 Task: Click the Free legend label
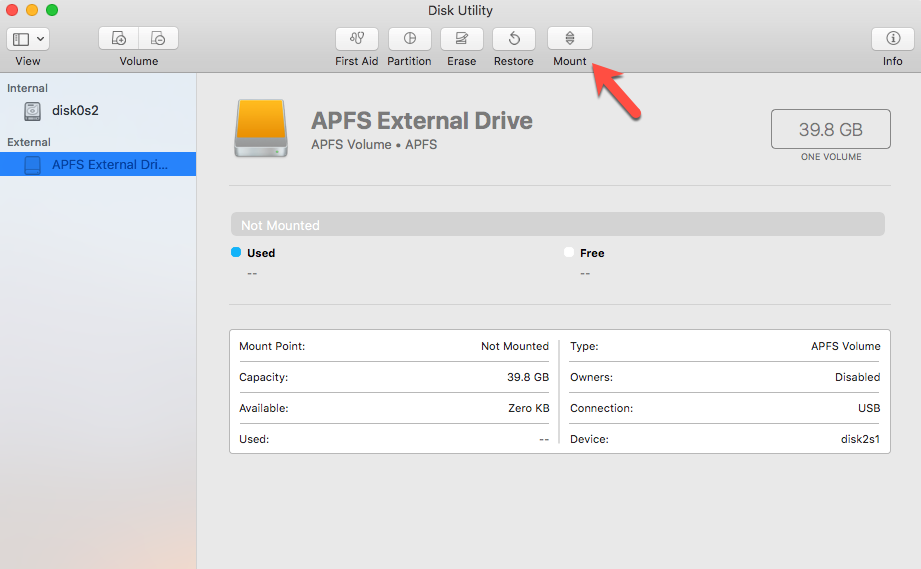592,253
